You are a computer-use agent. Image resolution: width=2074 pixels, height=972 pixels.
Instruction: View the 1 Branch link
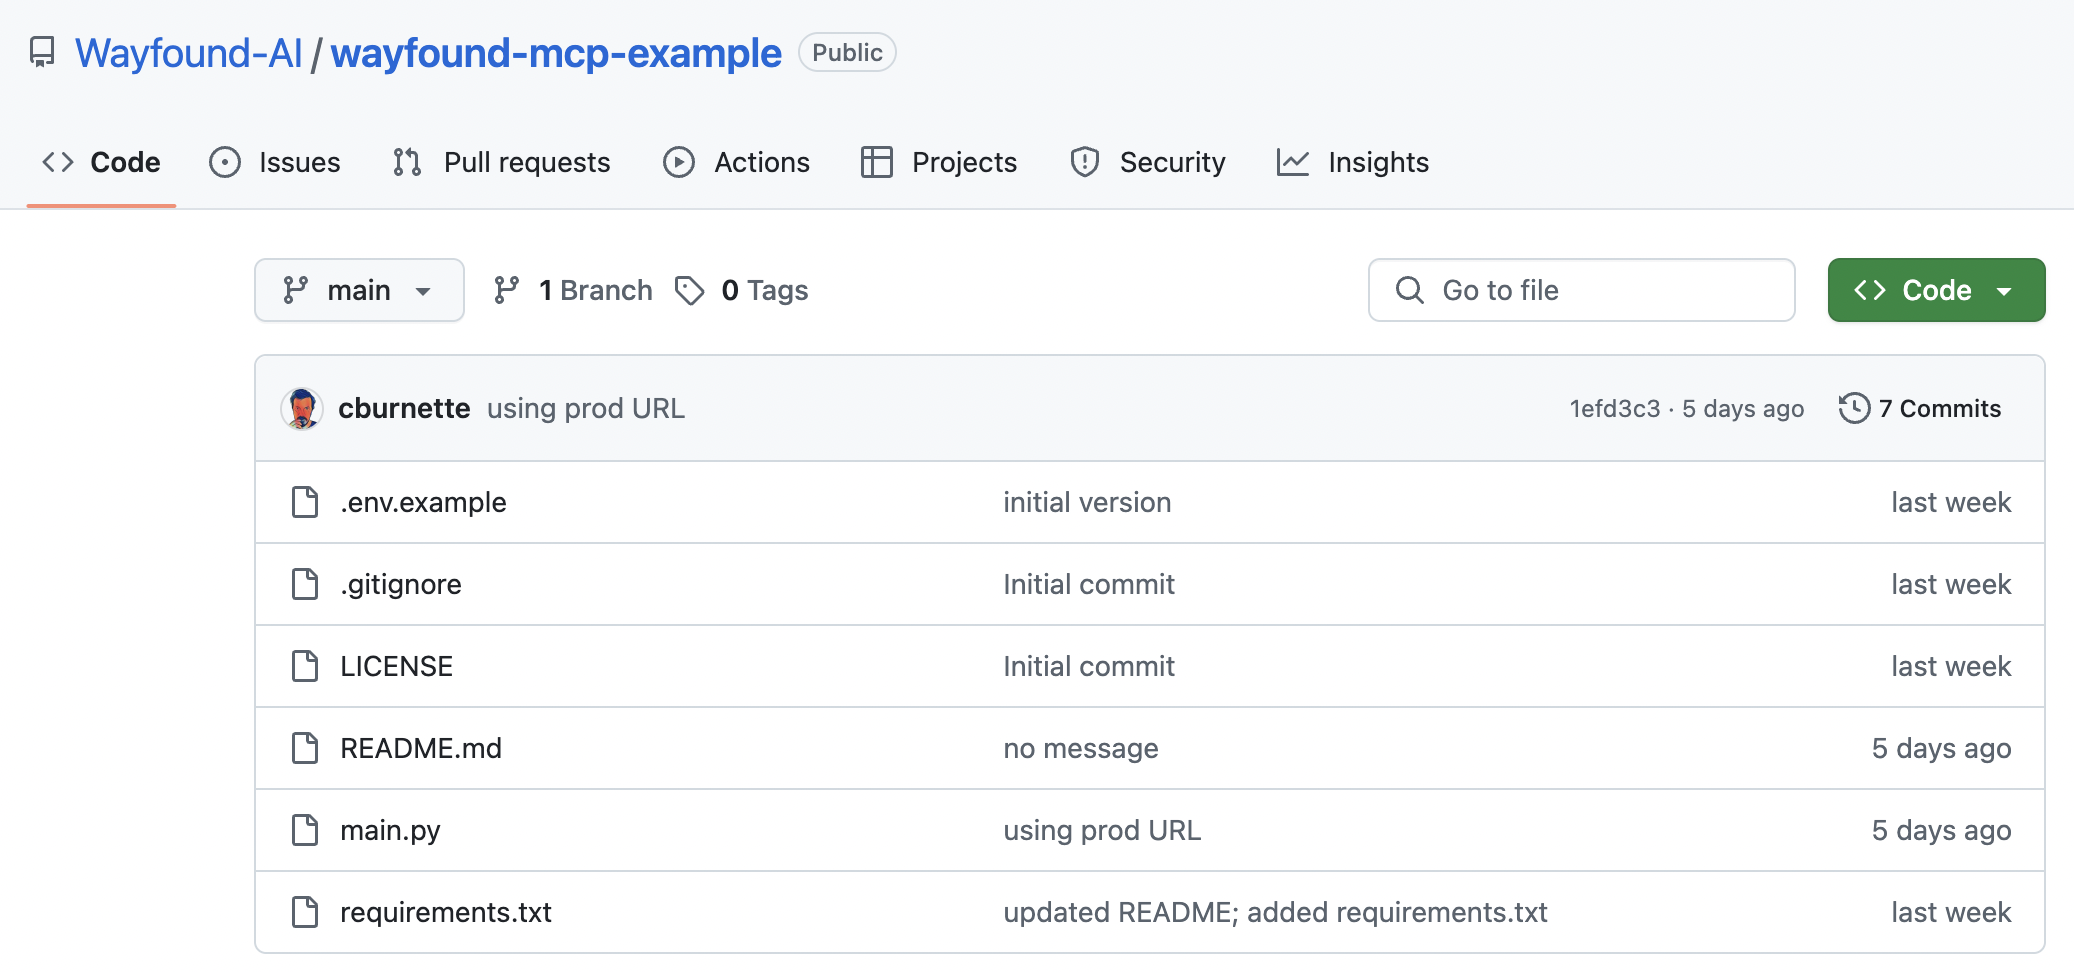coord(573,290)
